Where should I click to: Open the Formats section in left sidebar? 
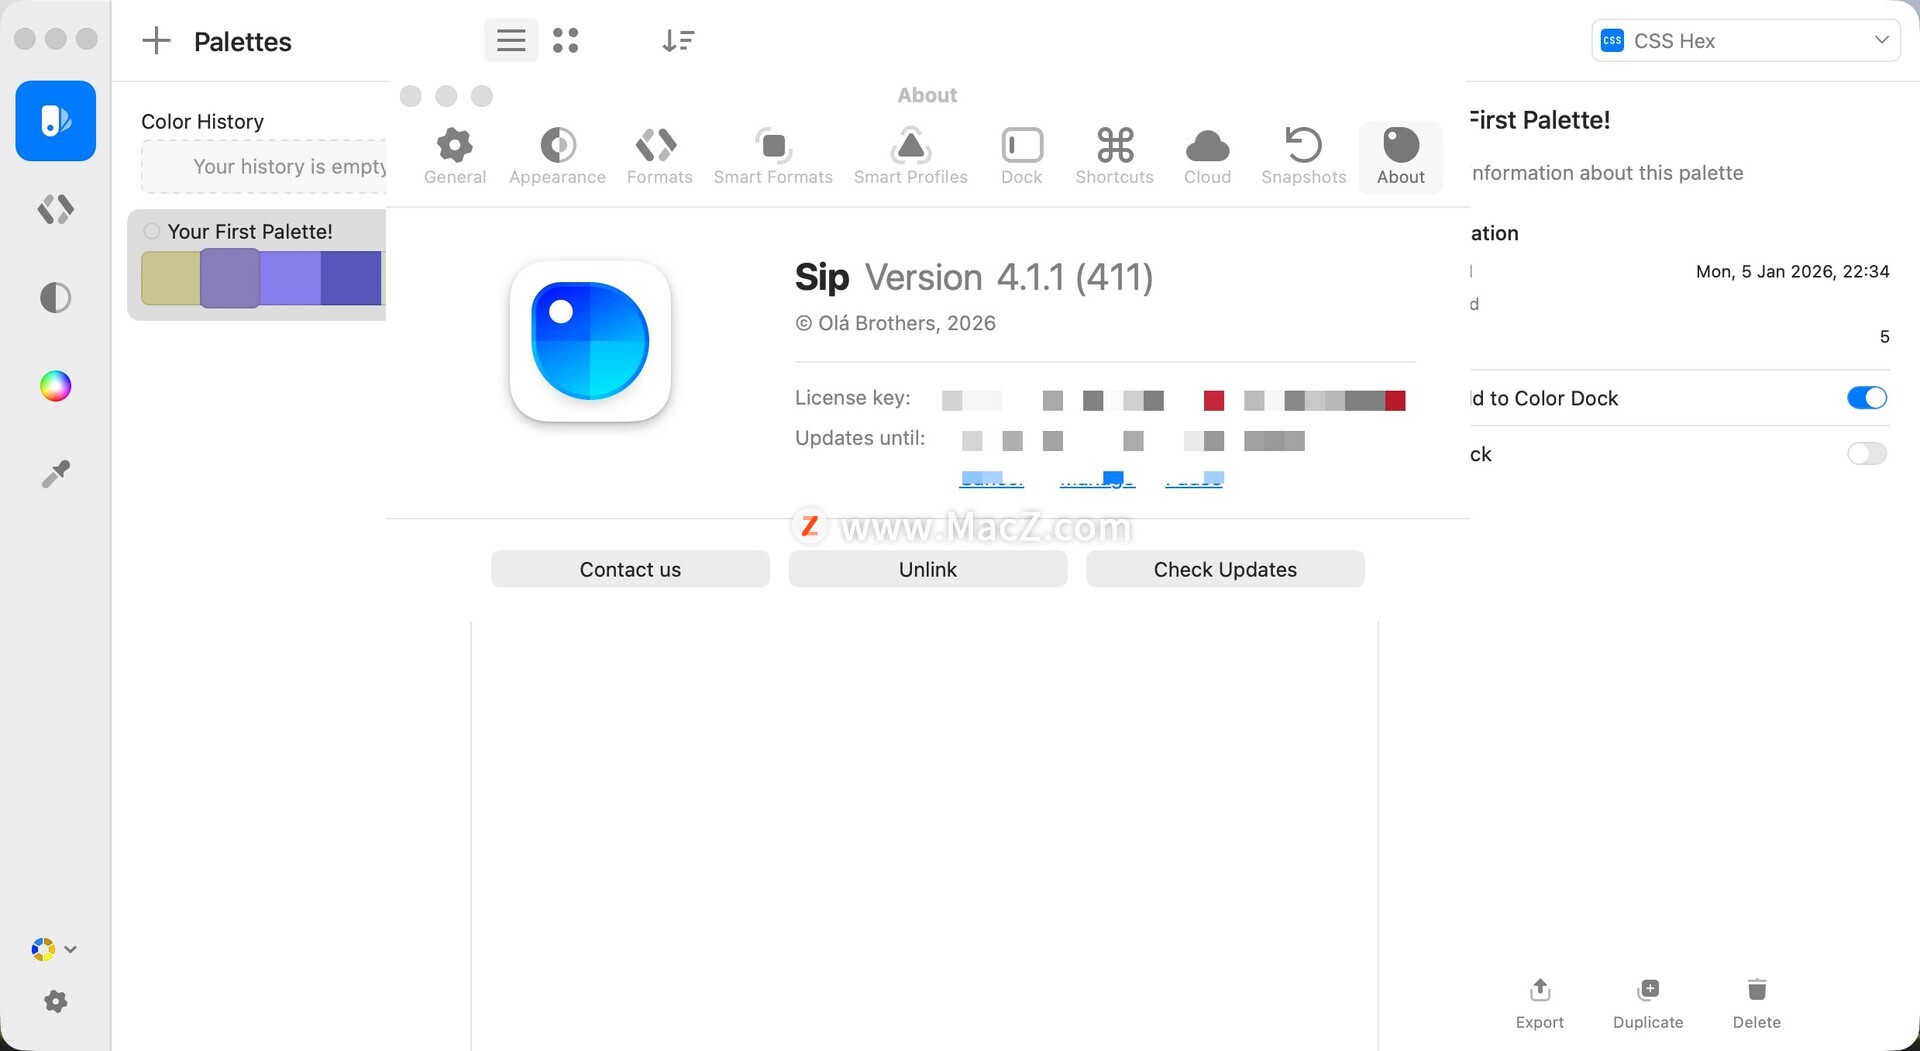tap(55, 209)
